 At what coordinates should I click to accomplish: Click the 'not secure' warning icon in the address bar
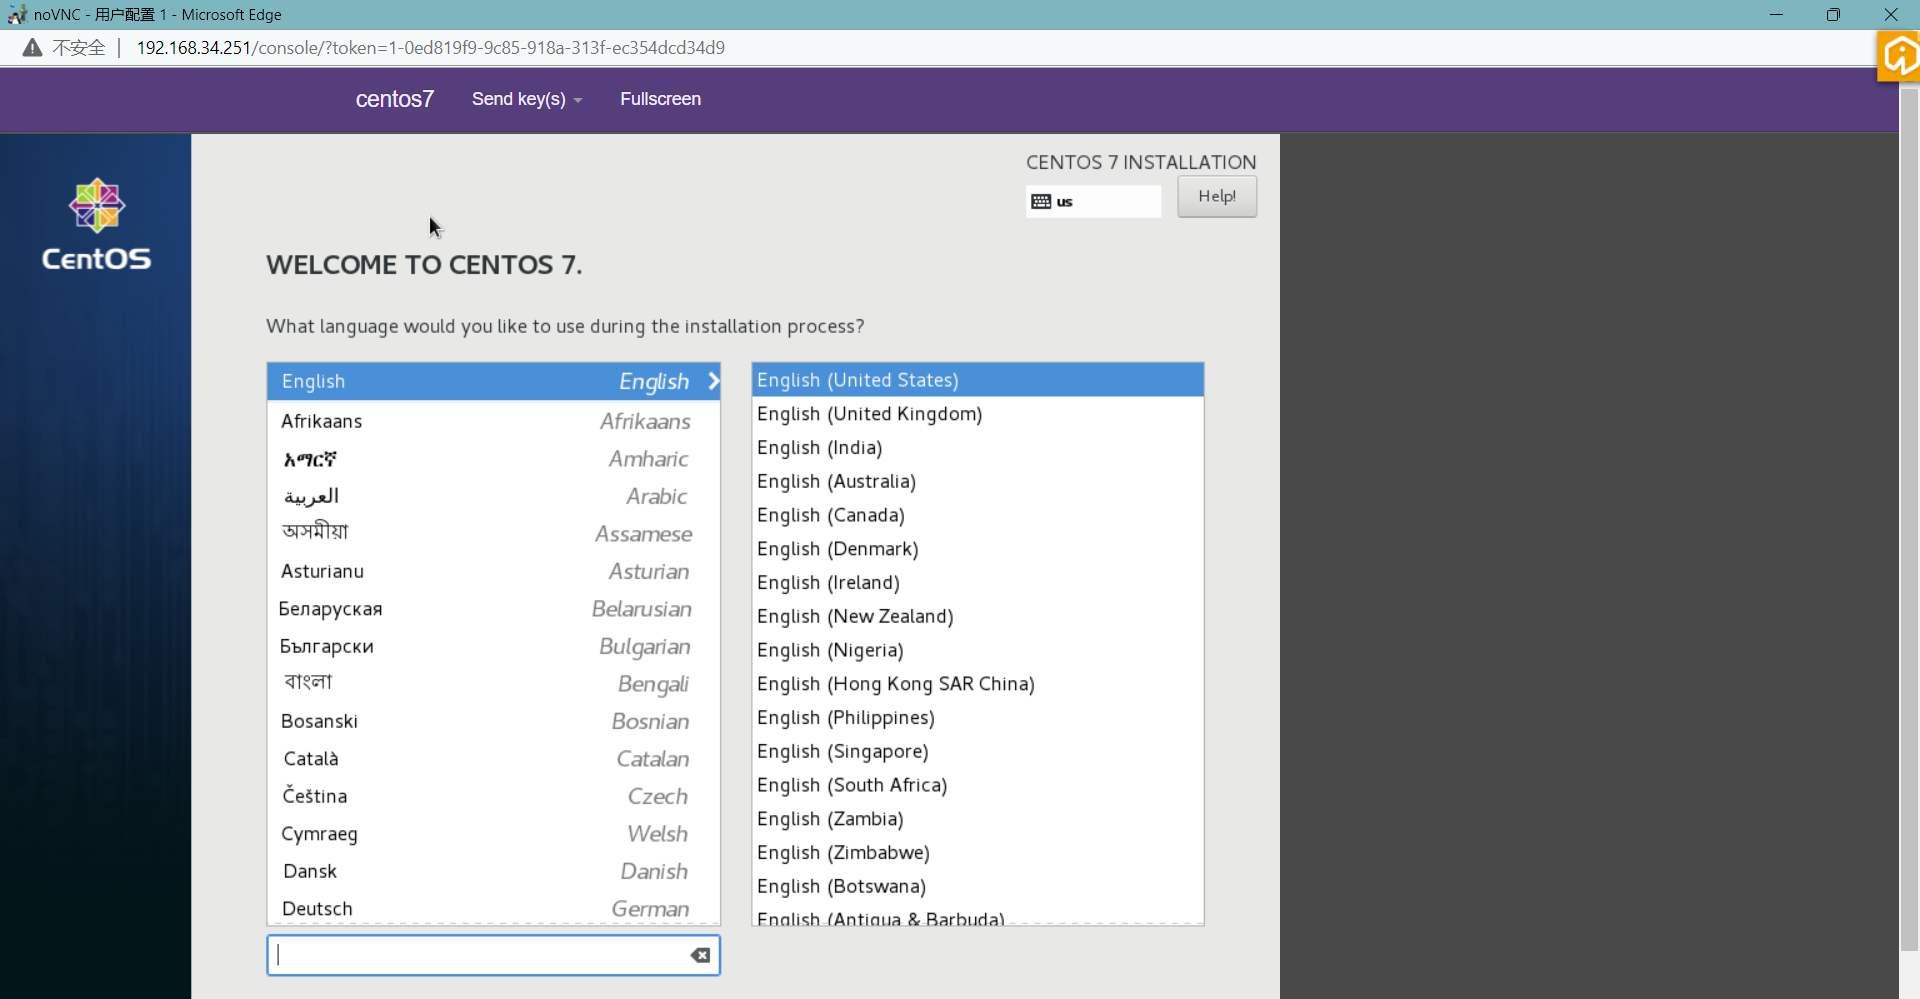pyautogui.click(x=32, y=48)
